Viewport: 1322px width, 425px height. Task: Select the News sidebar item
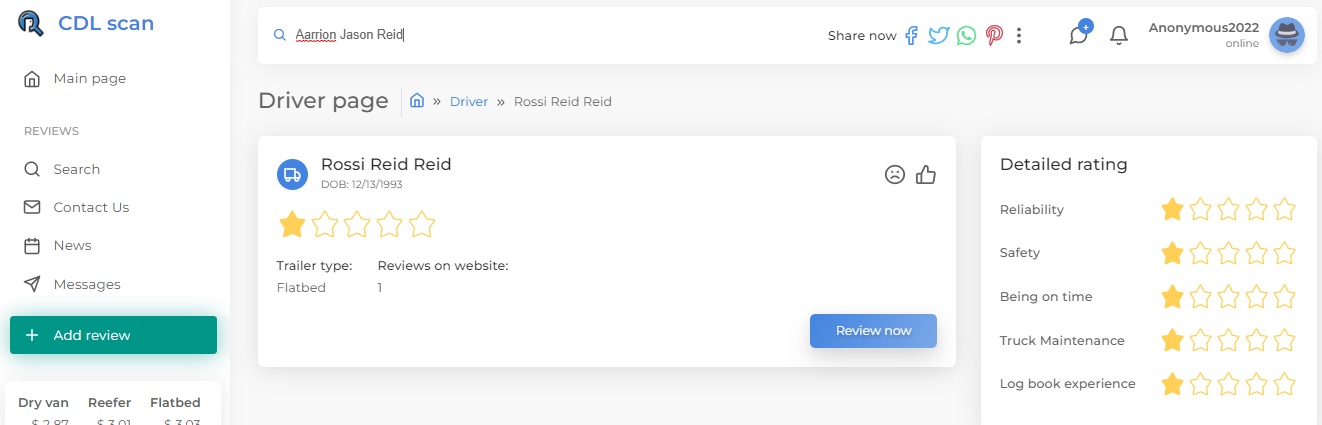(x=72, y=245)
